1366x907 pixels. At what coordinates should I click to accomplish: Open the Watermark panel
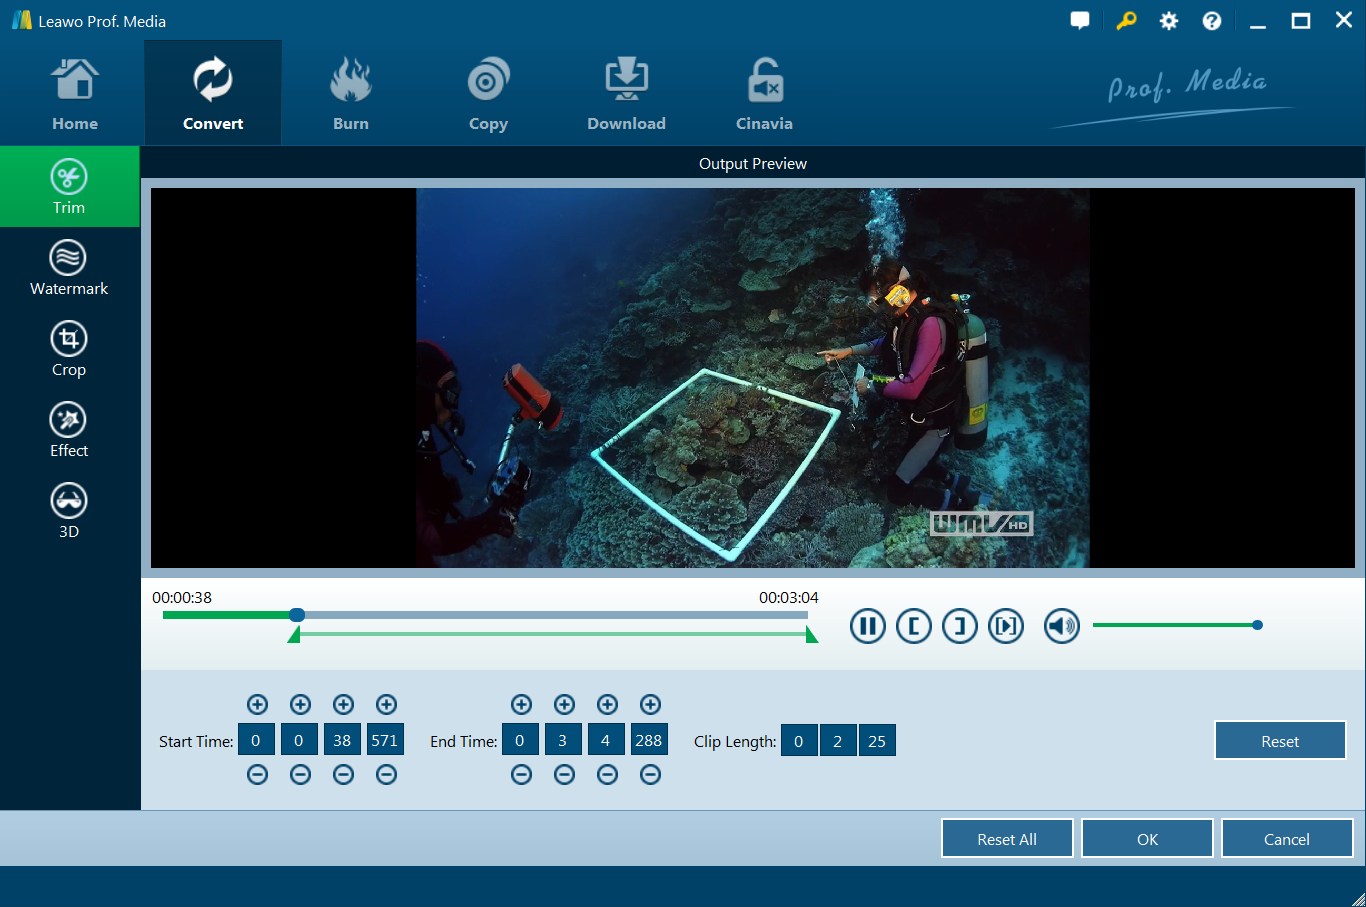point(68,267)
